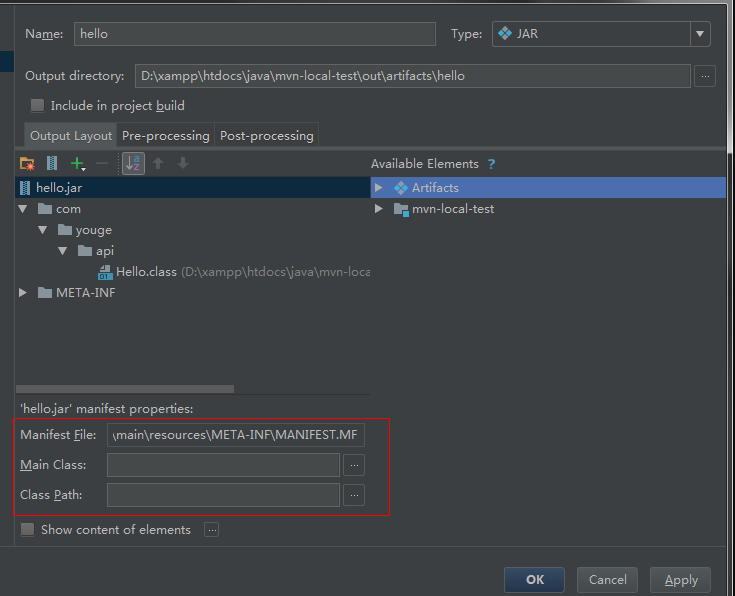Switch to the Post-processing tab
Screen dimensions: 735x596
click(266, 136)
